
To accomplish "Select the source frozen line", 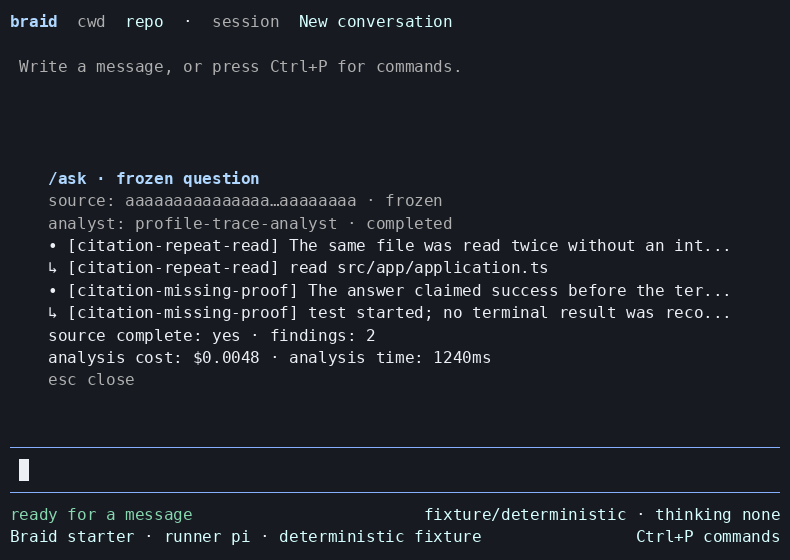I will tap(245, 201).
